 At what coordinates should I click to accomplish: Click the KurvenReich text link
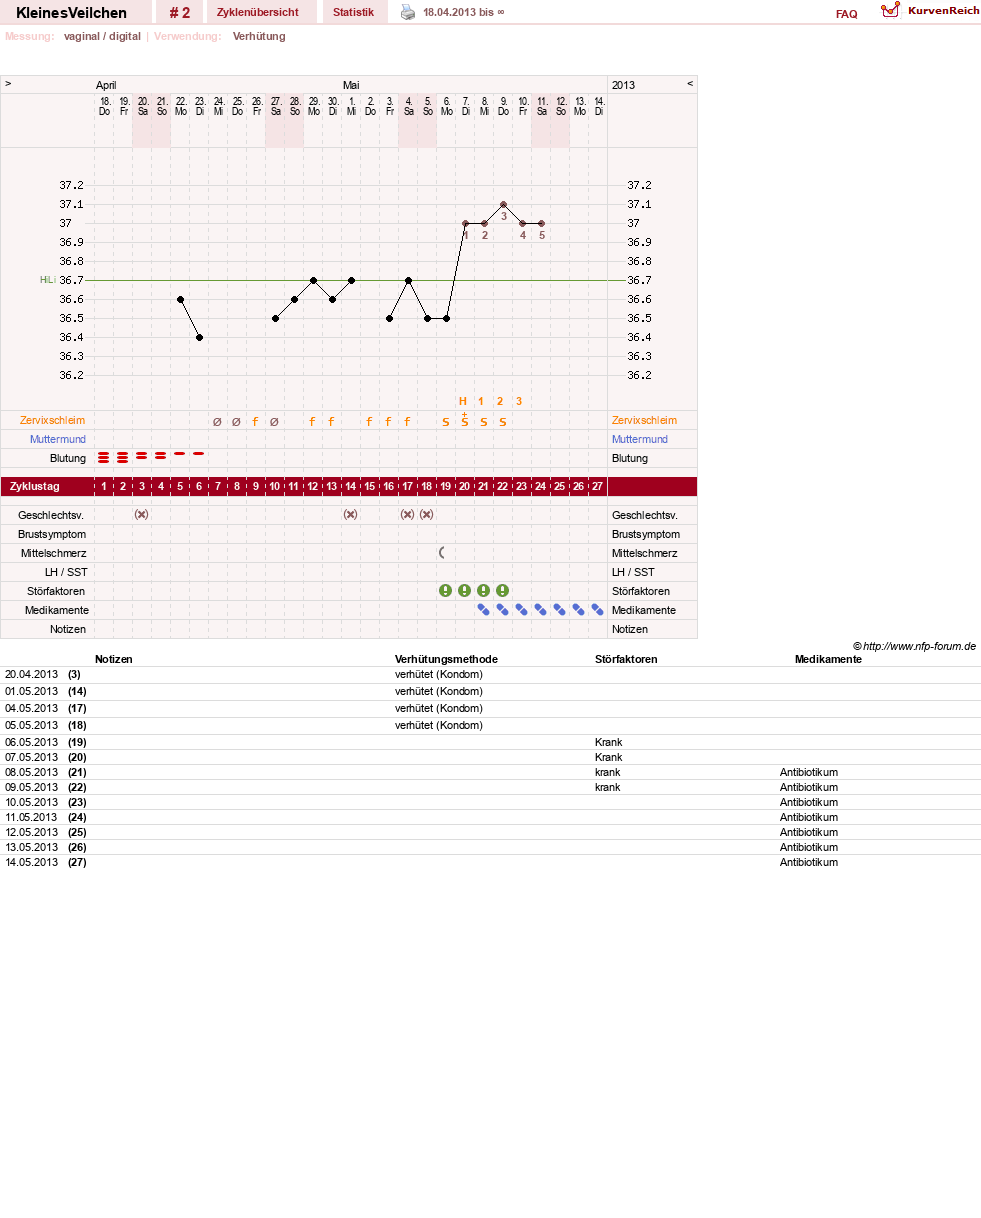coord(943,10)
